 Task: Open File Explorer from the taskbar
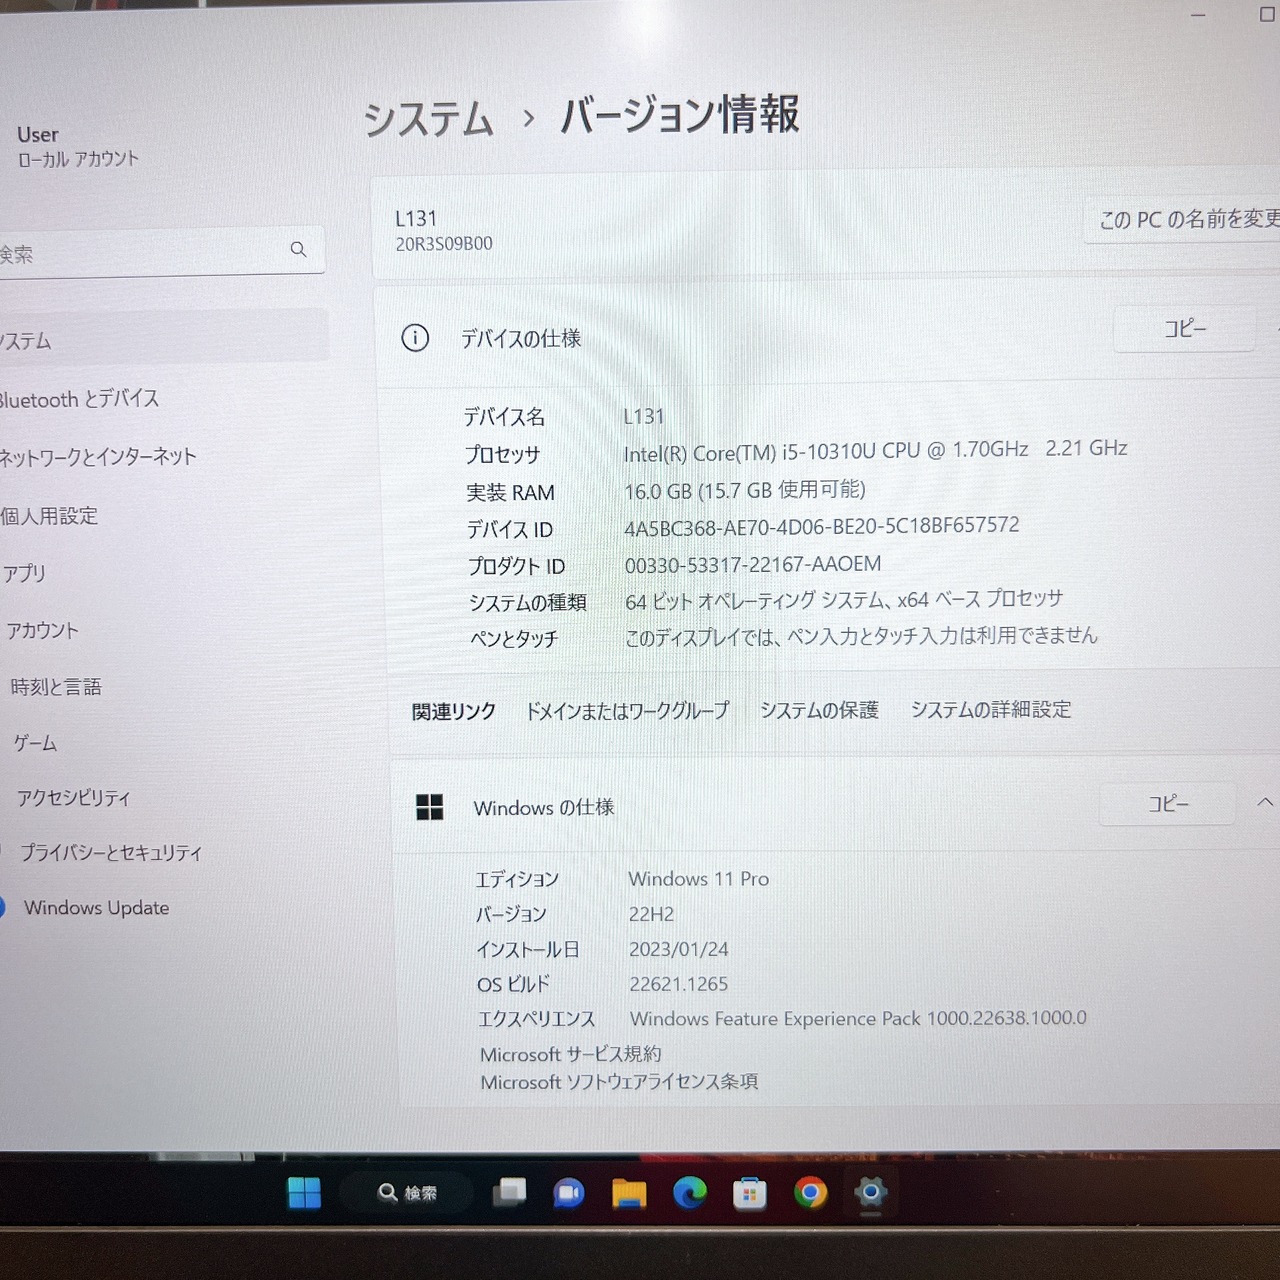pyautogui.click(x=629, y=1193)
